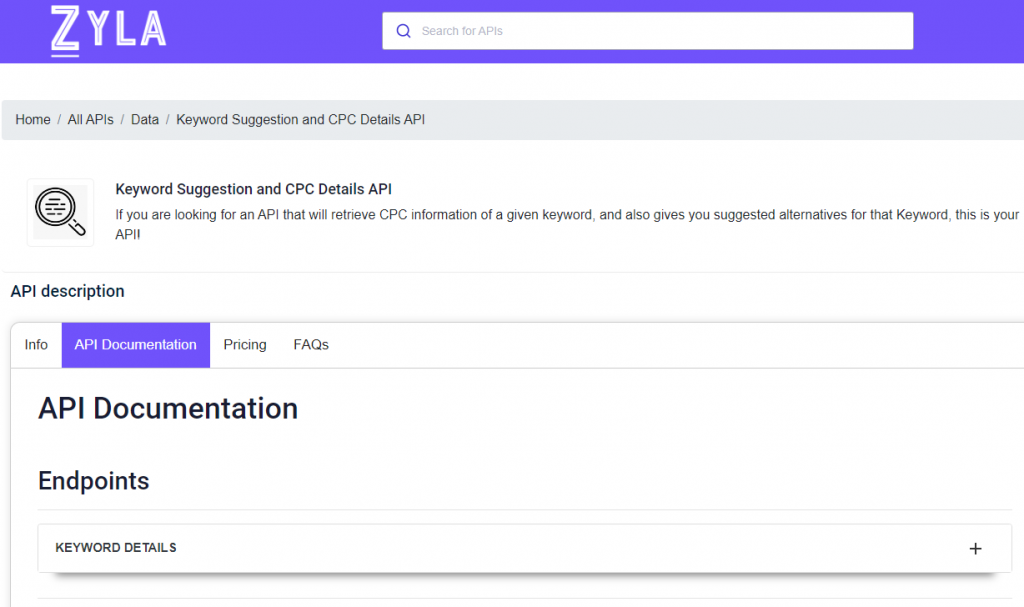Focus the Search for APIs field
The height and width of the screenshot is (607, 1024).
click(x=660, y=31)
